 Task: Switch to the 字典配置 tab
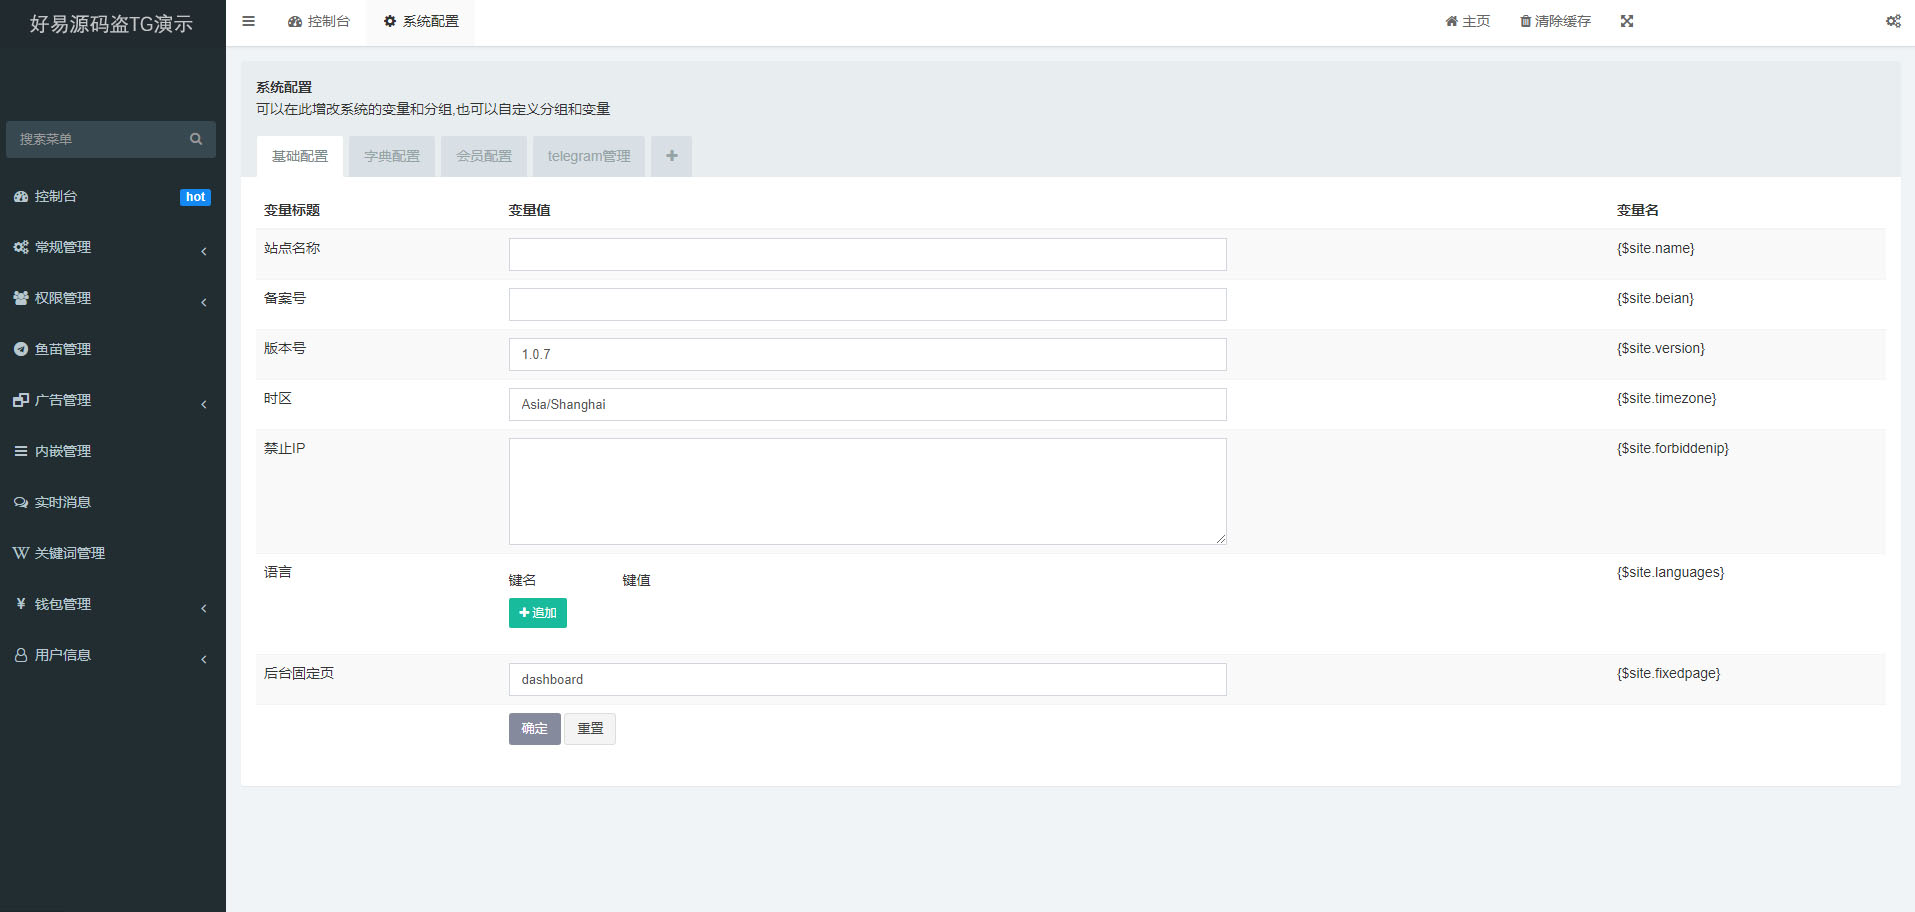392,156
